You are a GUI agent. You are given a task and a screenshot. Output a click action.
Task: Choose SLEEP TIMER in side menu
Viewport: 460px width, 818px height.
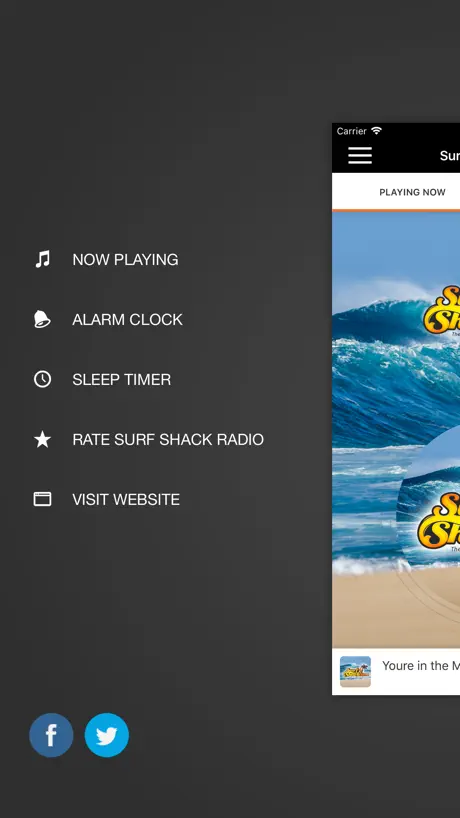click(x=122, y=380)
